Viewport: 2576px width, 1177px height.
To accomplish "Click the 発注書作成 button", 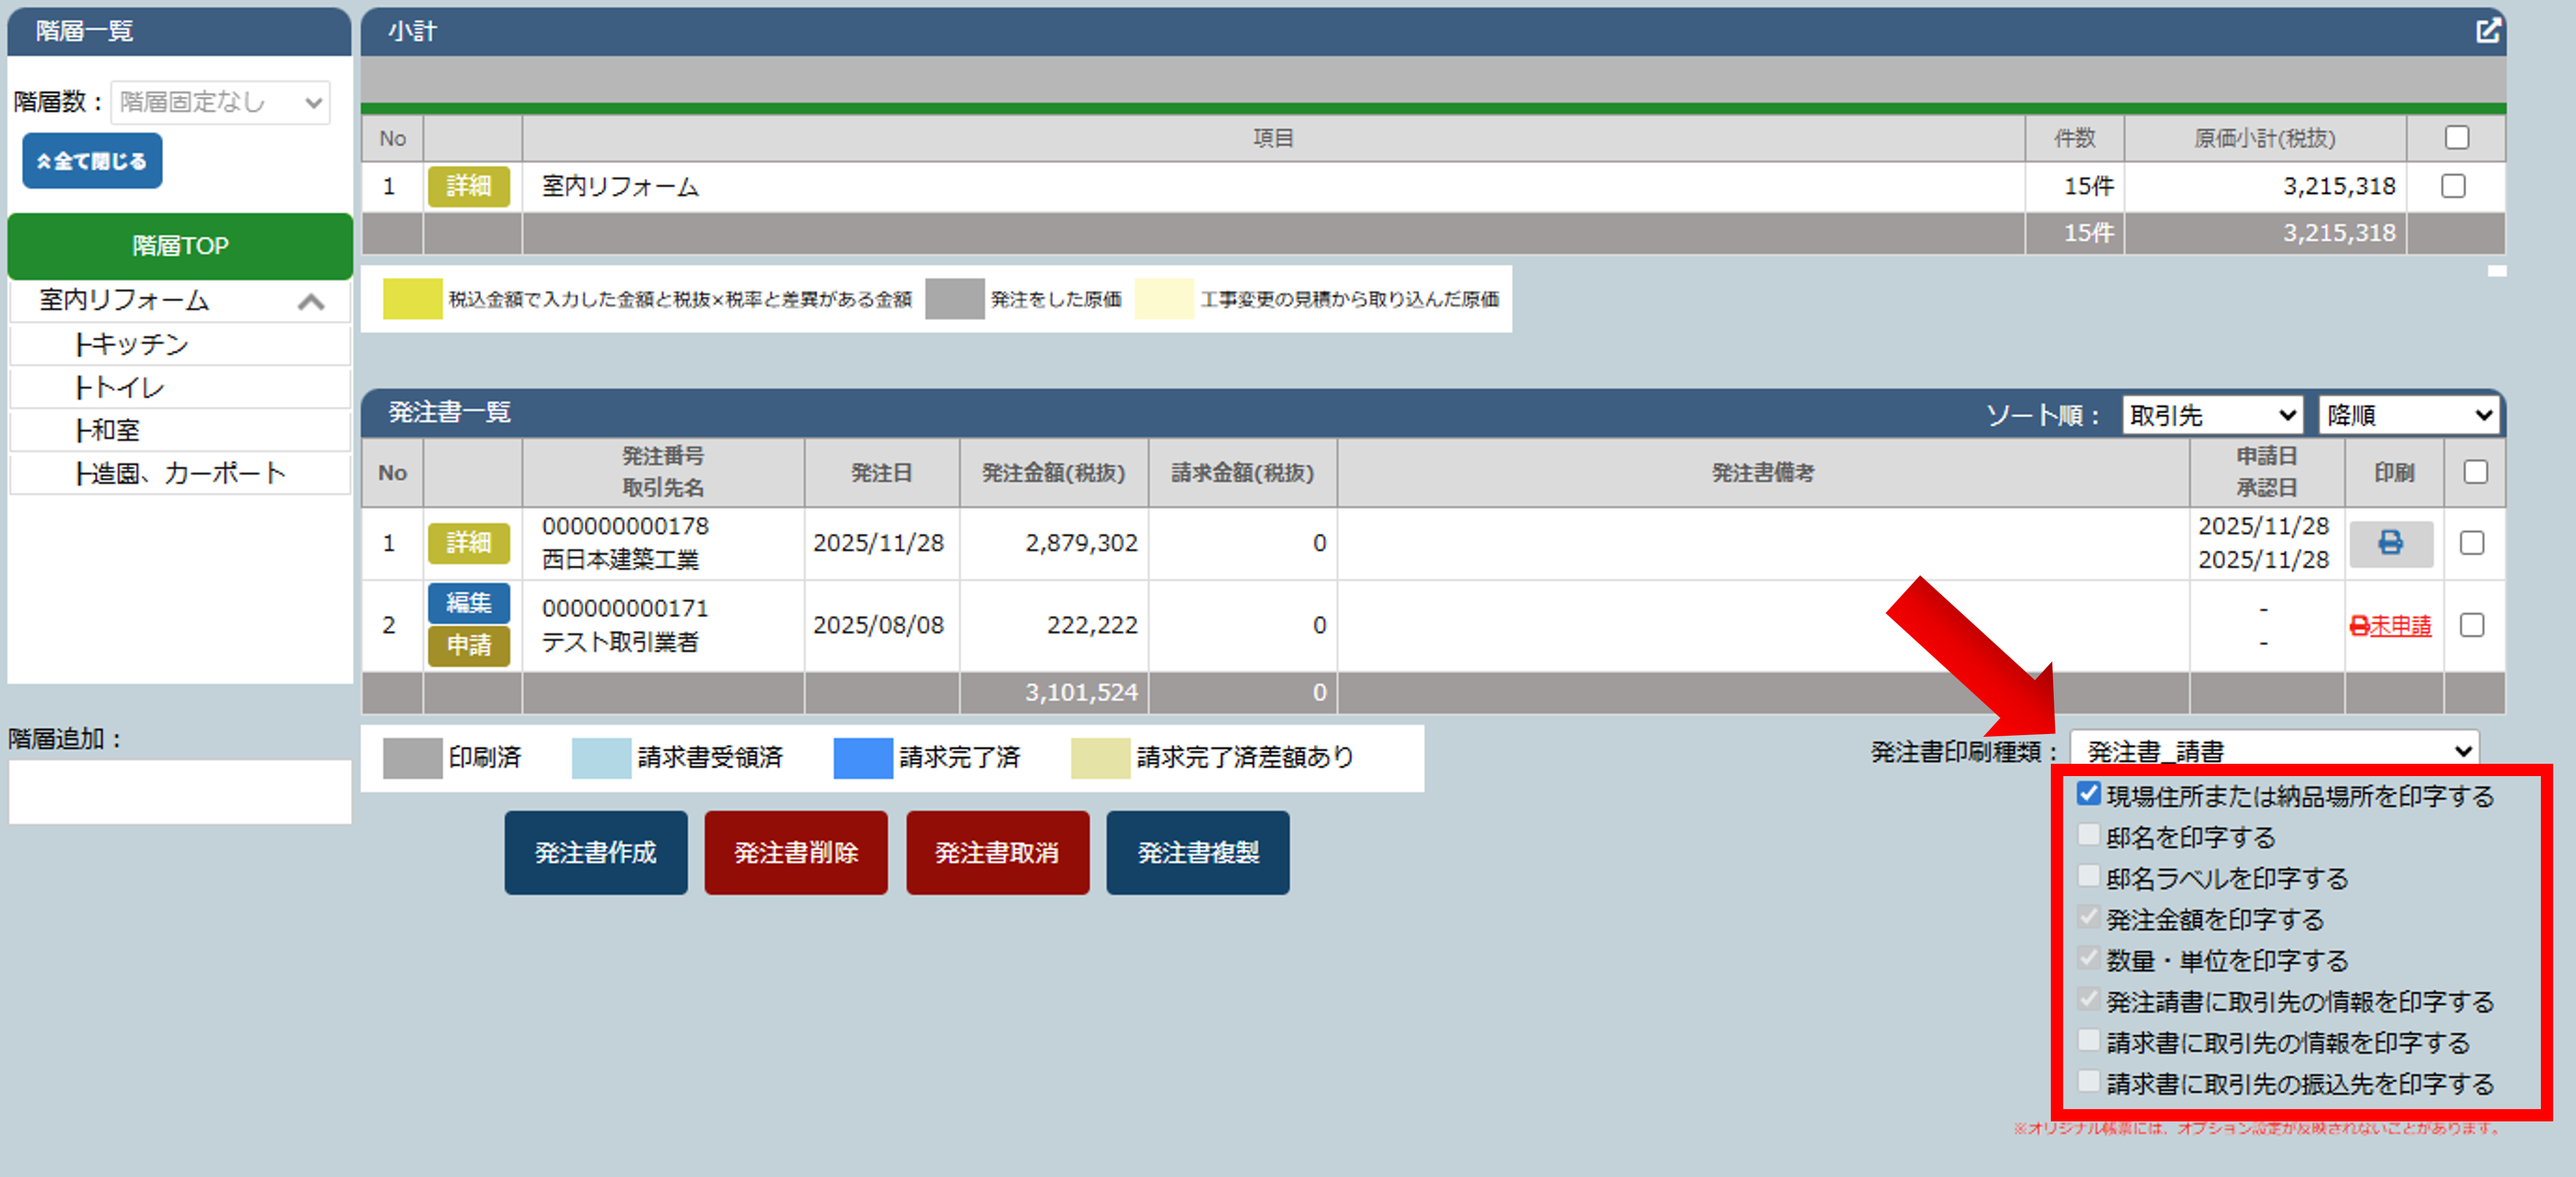I will 596,852.
